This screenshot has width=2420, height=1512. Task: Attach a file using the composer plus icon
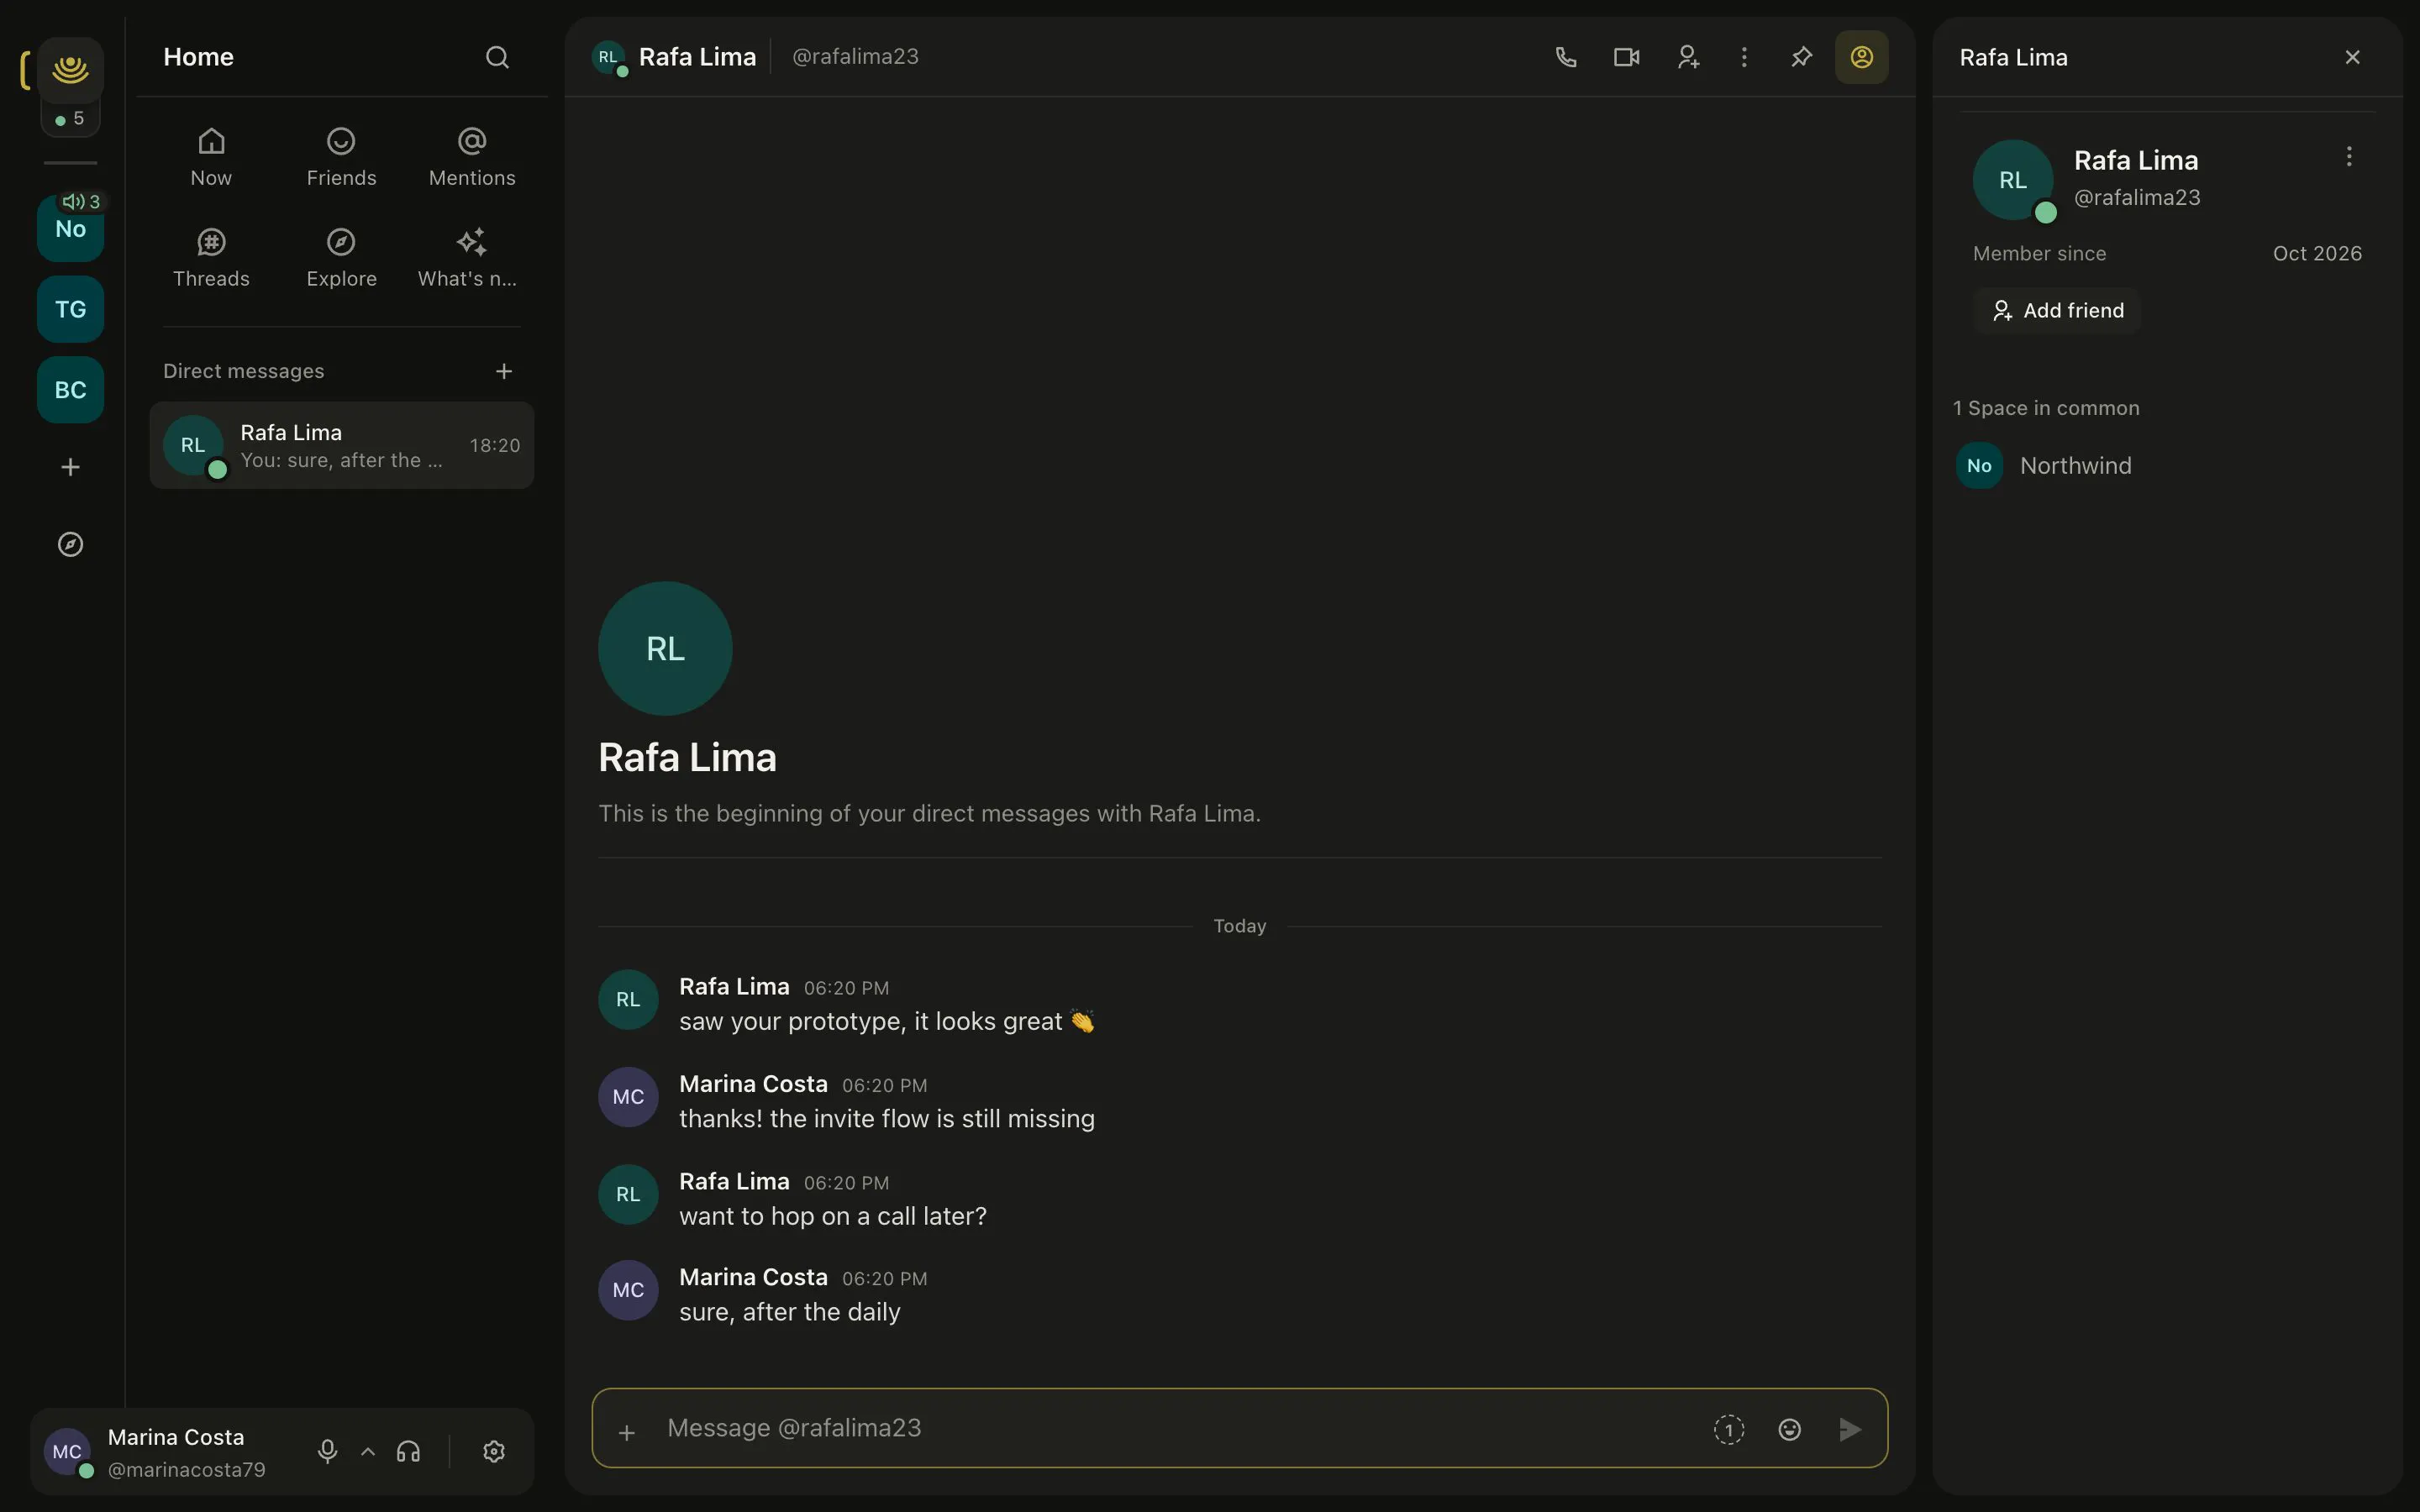[627, 1432]
